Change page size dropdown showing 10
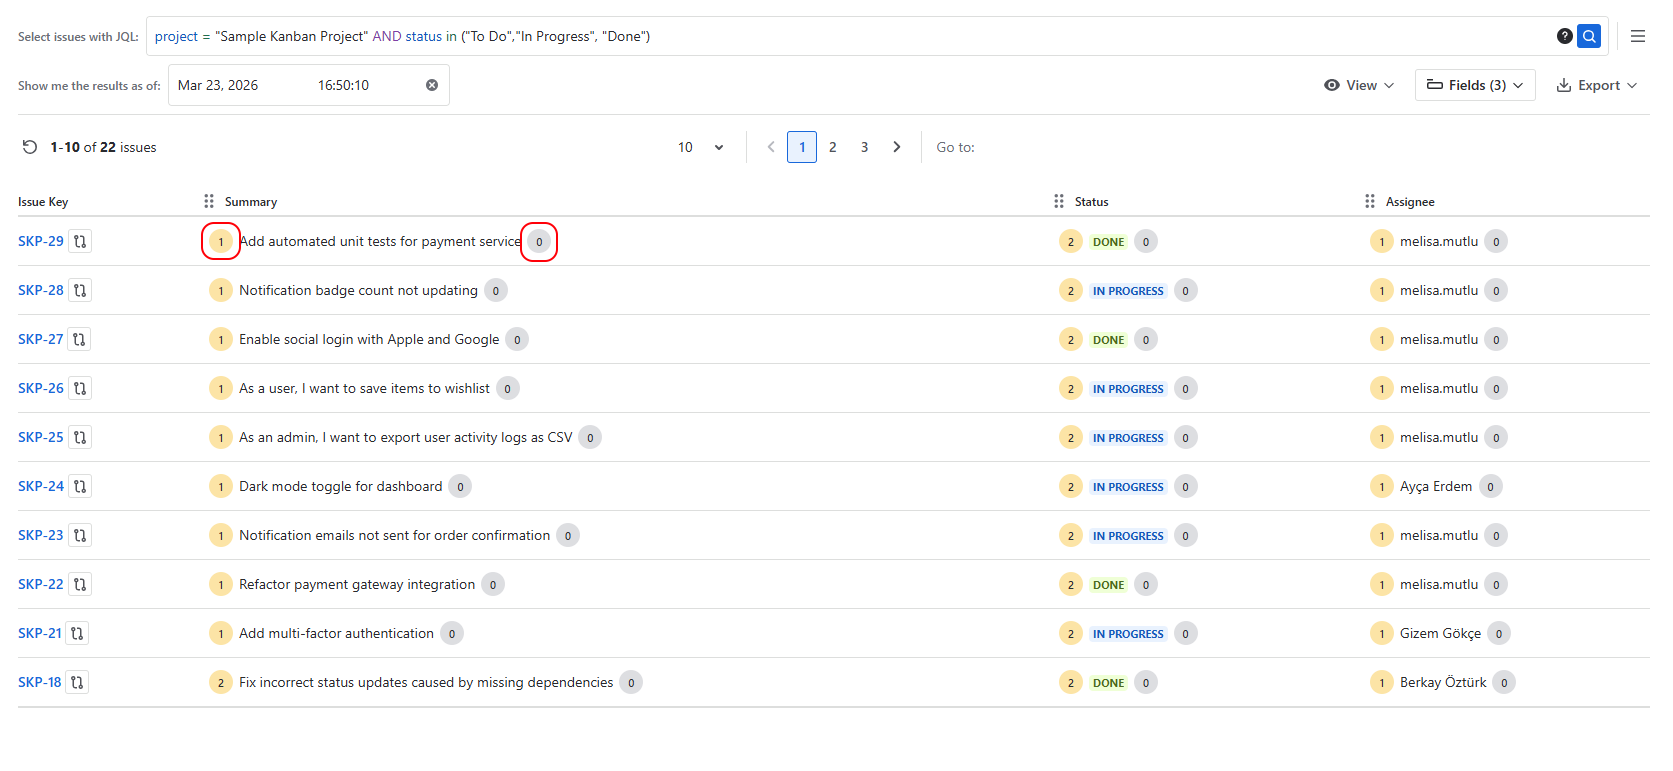This screenshot has width=1673, height=771. (700, 147)
